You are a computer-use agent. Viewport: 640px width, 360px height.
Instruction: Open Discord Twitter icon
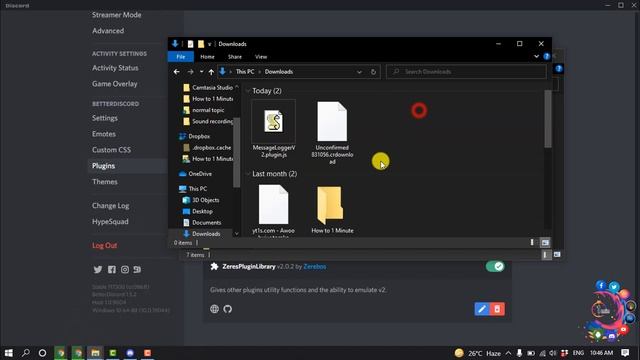(98, 269)
